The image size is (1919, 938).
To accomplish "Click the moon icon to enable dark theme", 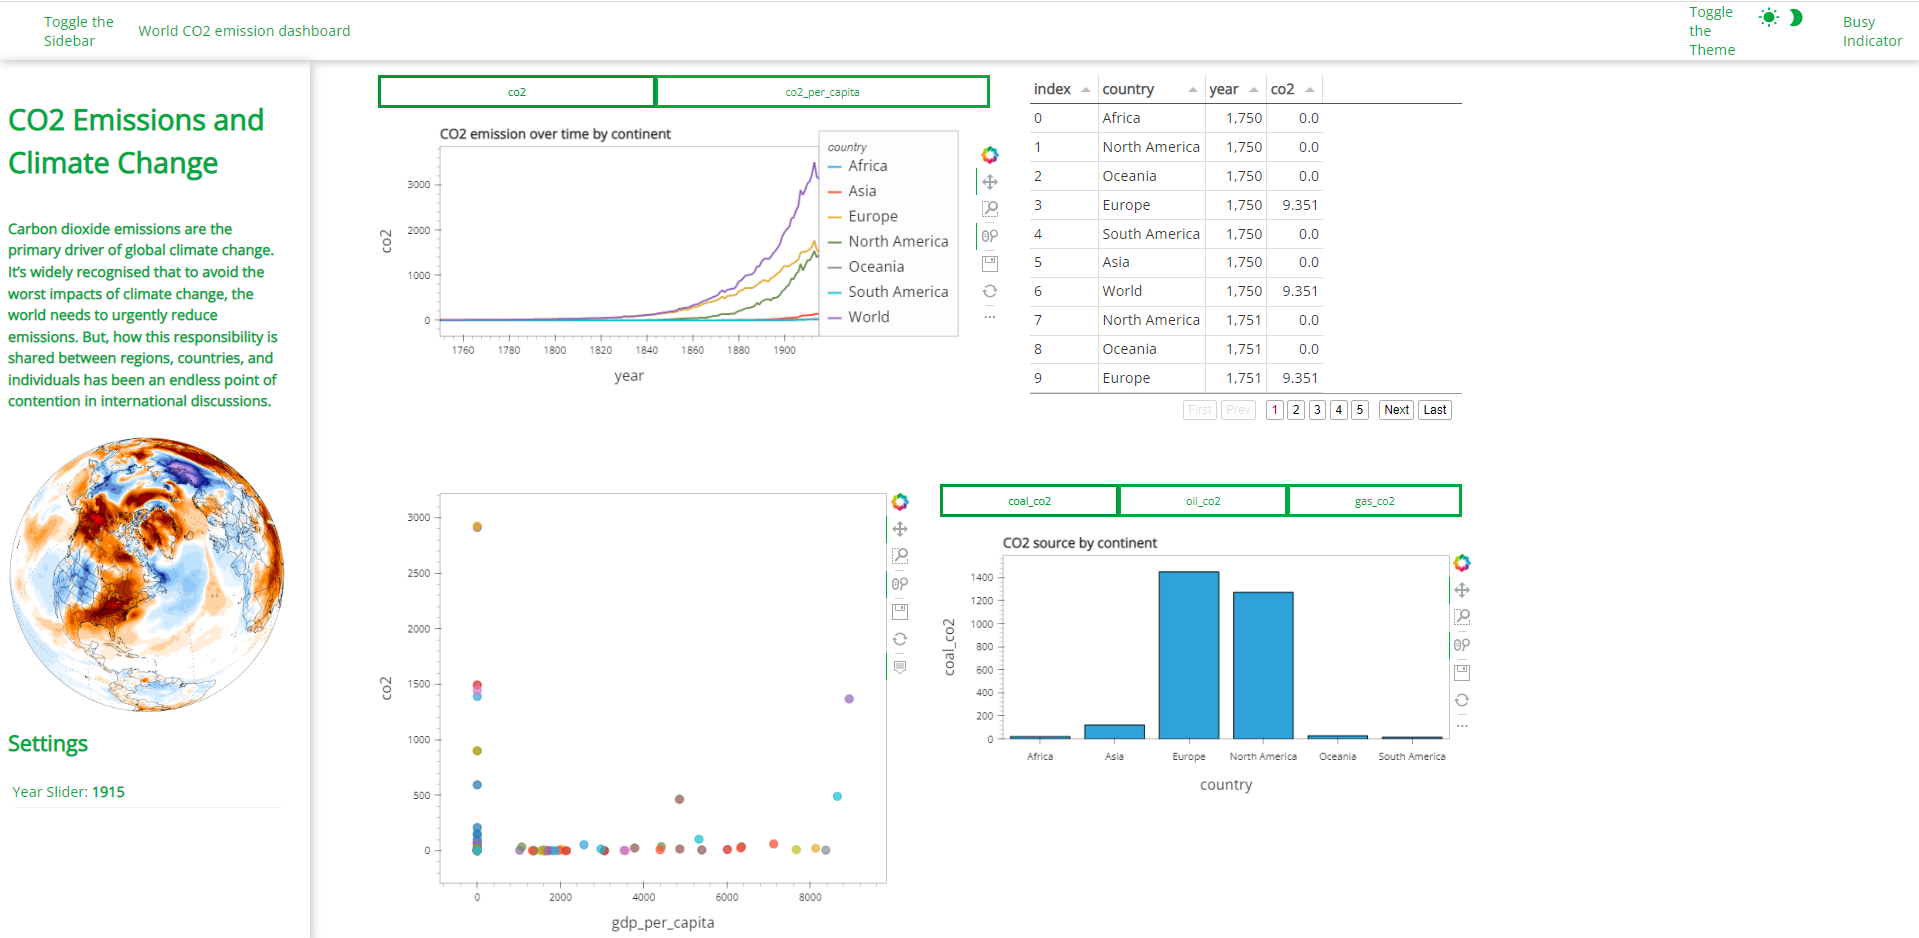I will (x=1797, y=17).
